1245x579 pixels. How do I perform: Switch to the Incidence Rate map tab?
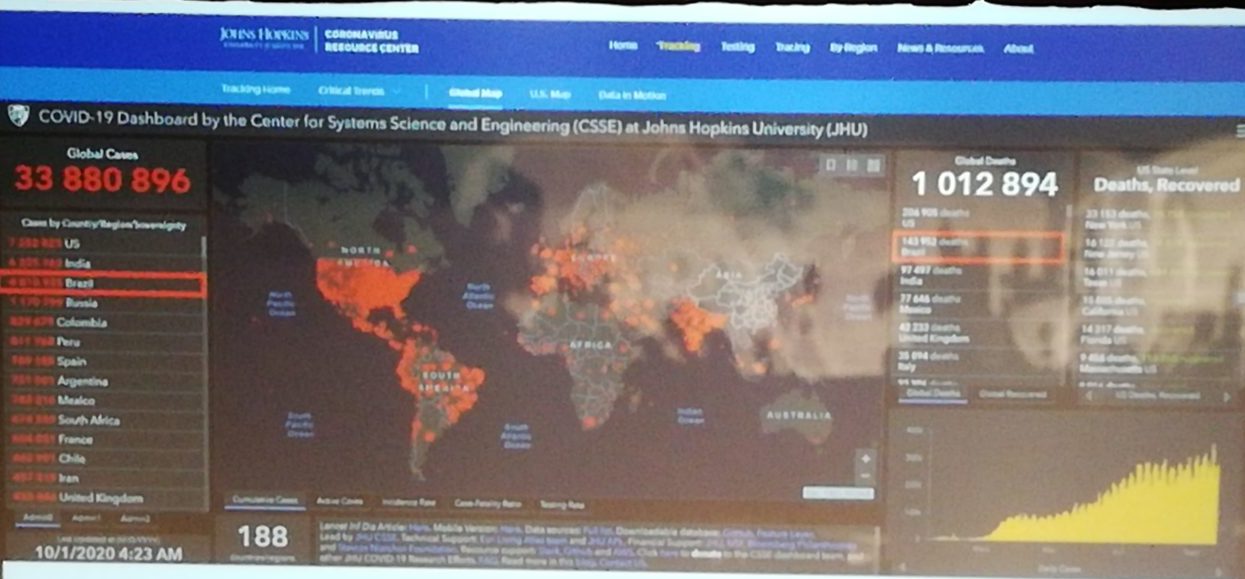410,503
